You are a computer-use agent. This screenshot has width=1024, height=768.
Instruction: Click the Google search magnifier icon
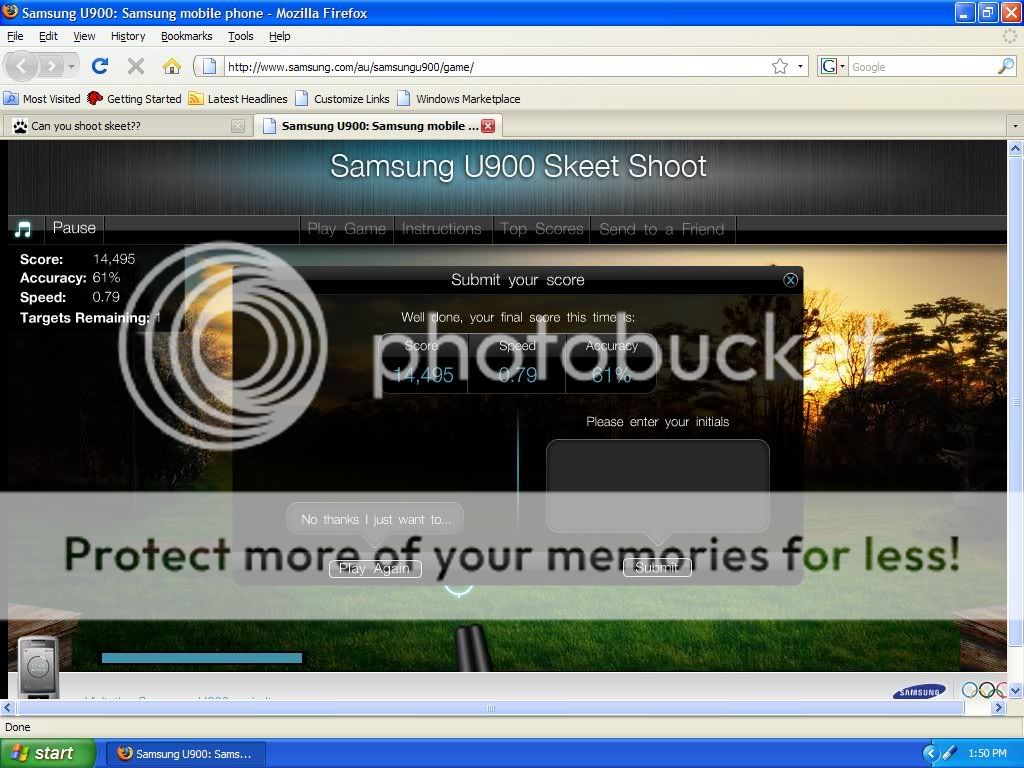pyautogui.click(x=1006, y=66)
